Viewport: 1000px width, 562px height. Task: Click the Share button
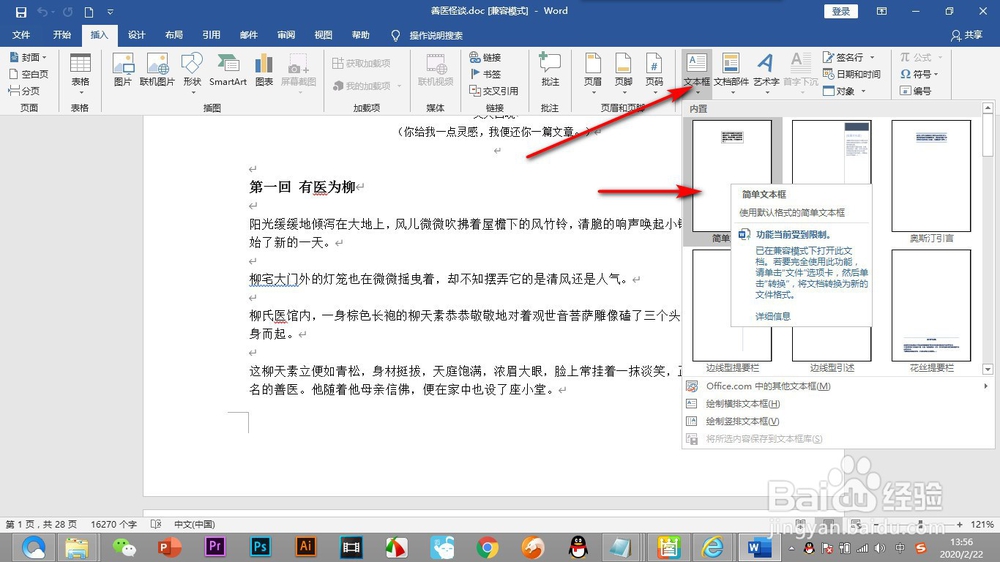point(967,35)
